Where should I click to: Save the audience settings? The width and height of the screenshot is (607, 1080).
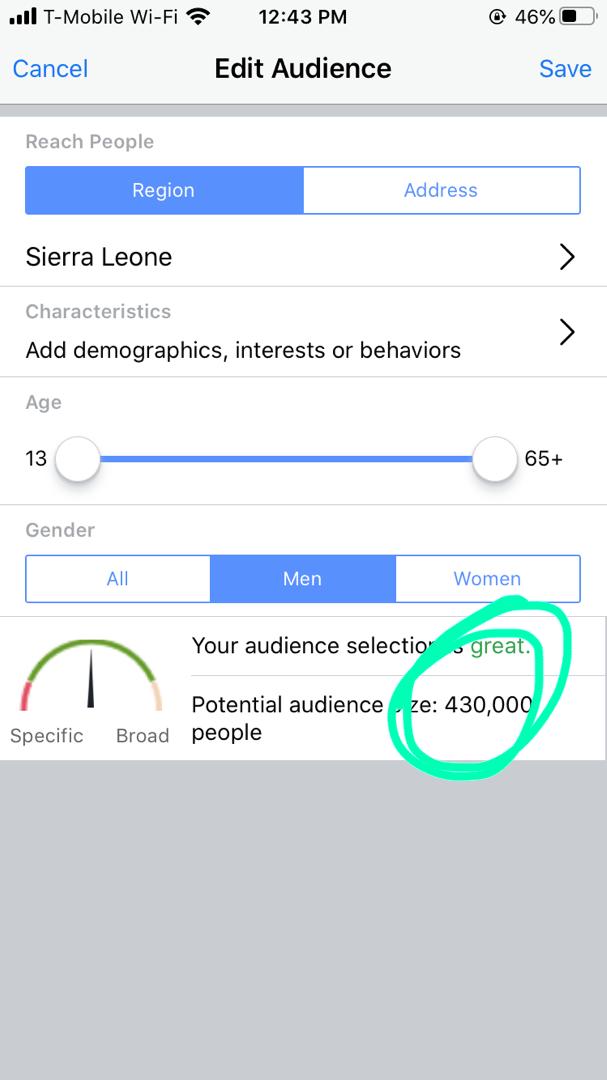click(x=565, y=68)
